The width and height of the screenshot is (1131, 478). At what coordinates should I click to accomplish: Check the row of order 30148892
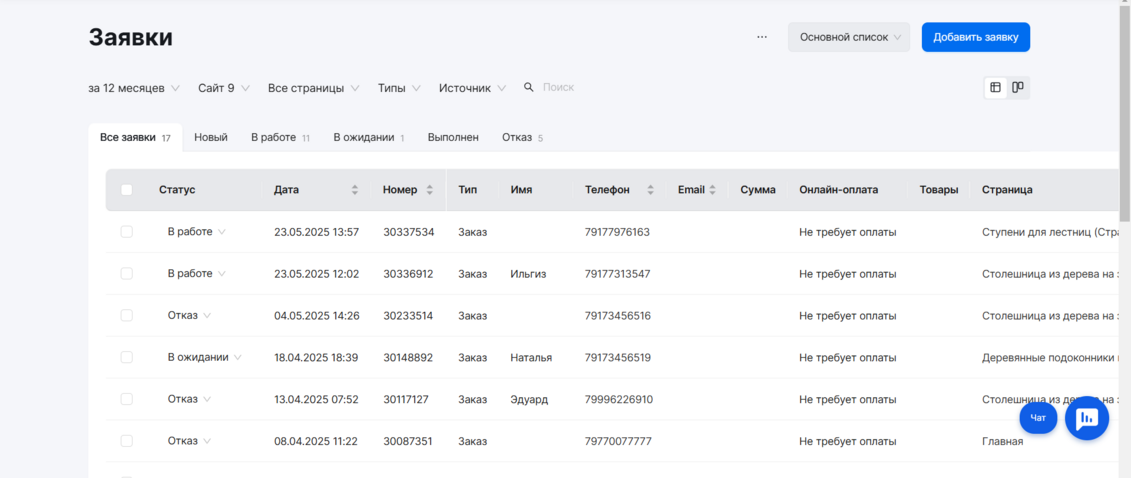tap(127, 358)
